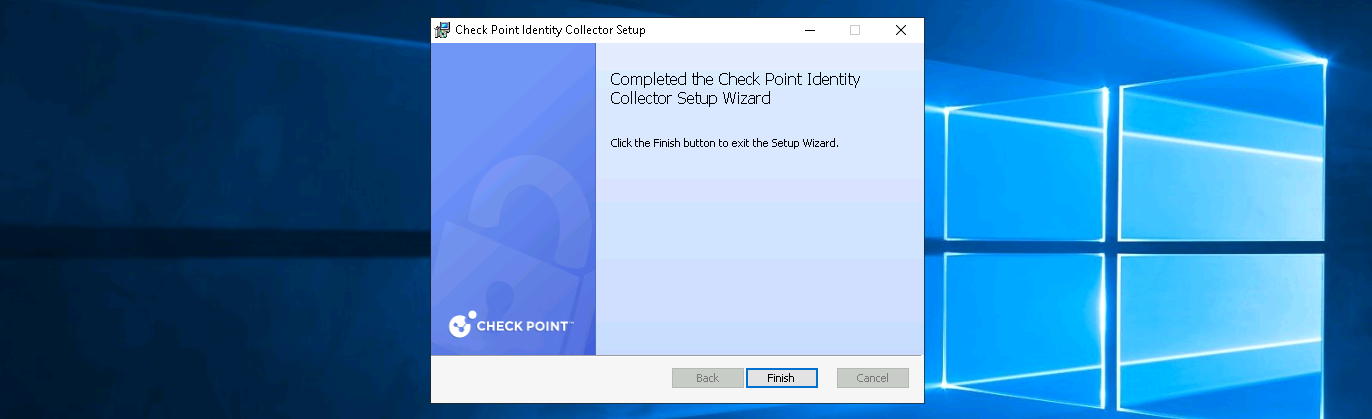Click the Check Point circular logo emblem
The width and height of the screenshot is (1372, 419).
pos(459,325)
